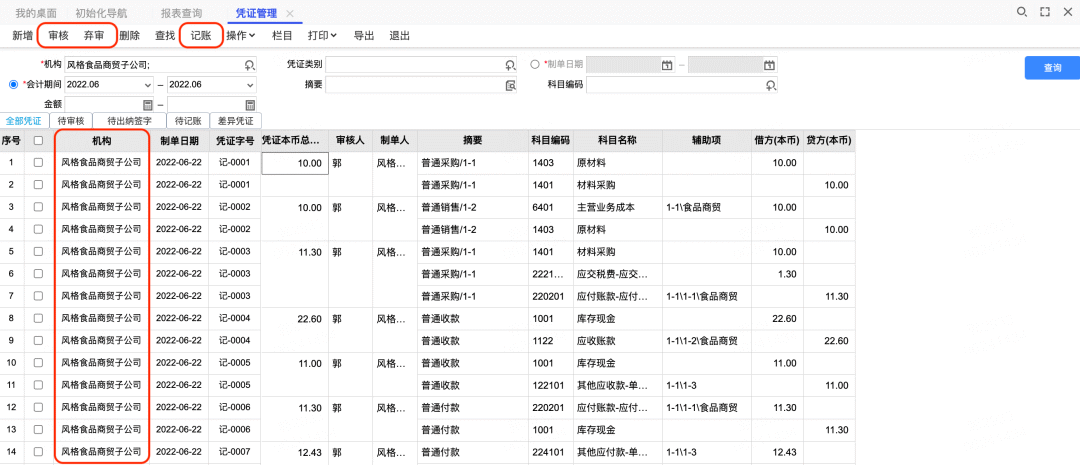
Task: Open lookup icon in 科目编码 field
Action: tap(771, 85)
